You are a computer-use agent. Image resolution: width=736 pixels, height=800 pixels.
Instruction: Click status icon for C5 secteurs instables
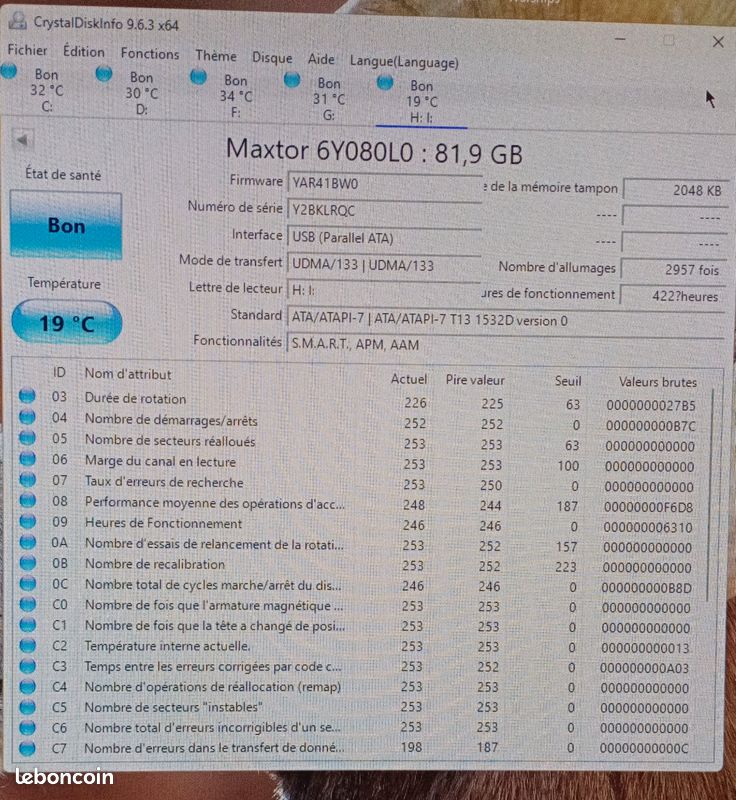click(28, 707)
